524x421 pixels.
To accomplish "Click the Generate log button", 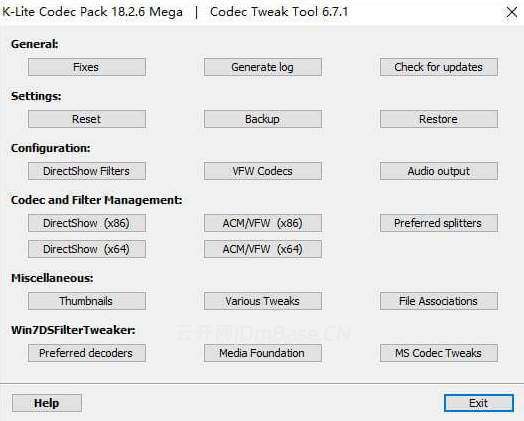I will coord(263,67).
